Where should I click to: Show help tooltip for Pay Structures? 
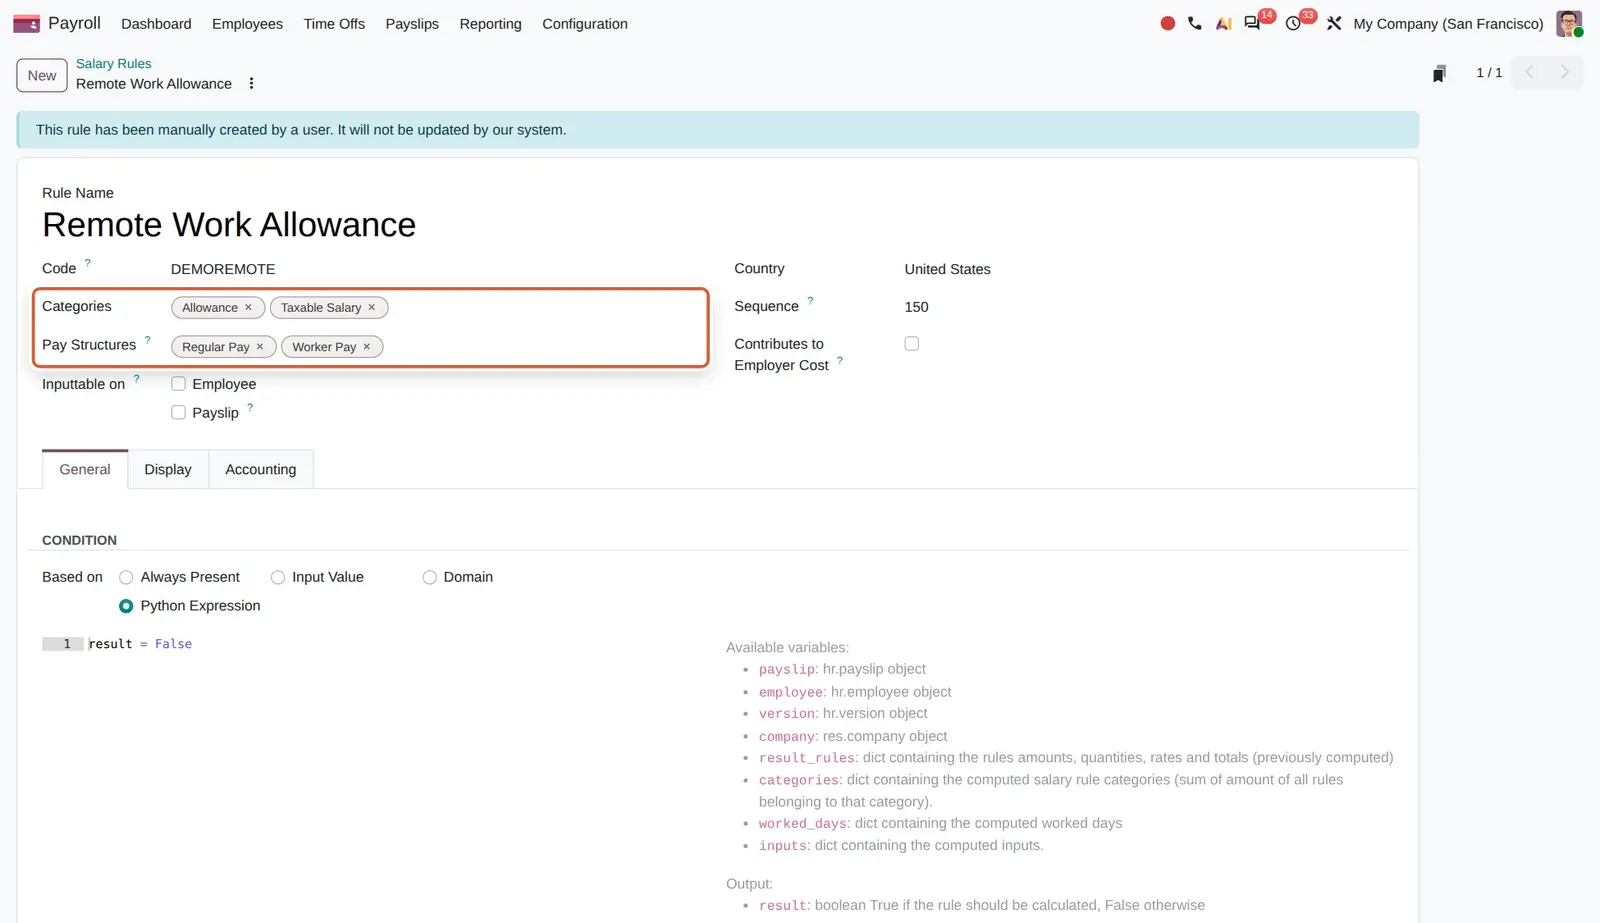pos(147,340)
